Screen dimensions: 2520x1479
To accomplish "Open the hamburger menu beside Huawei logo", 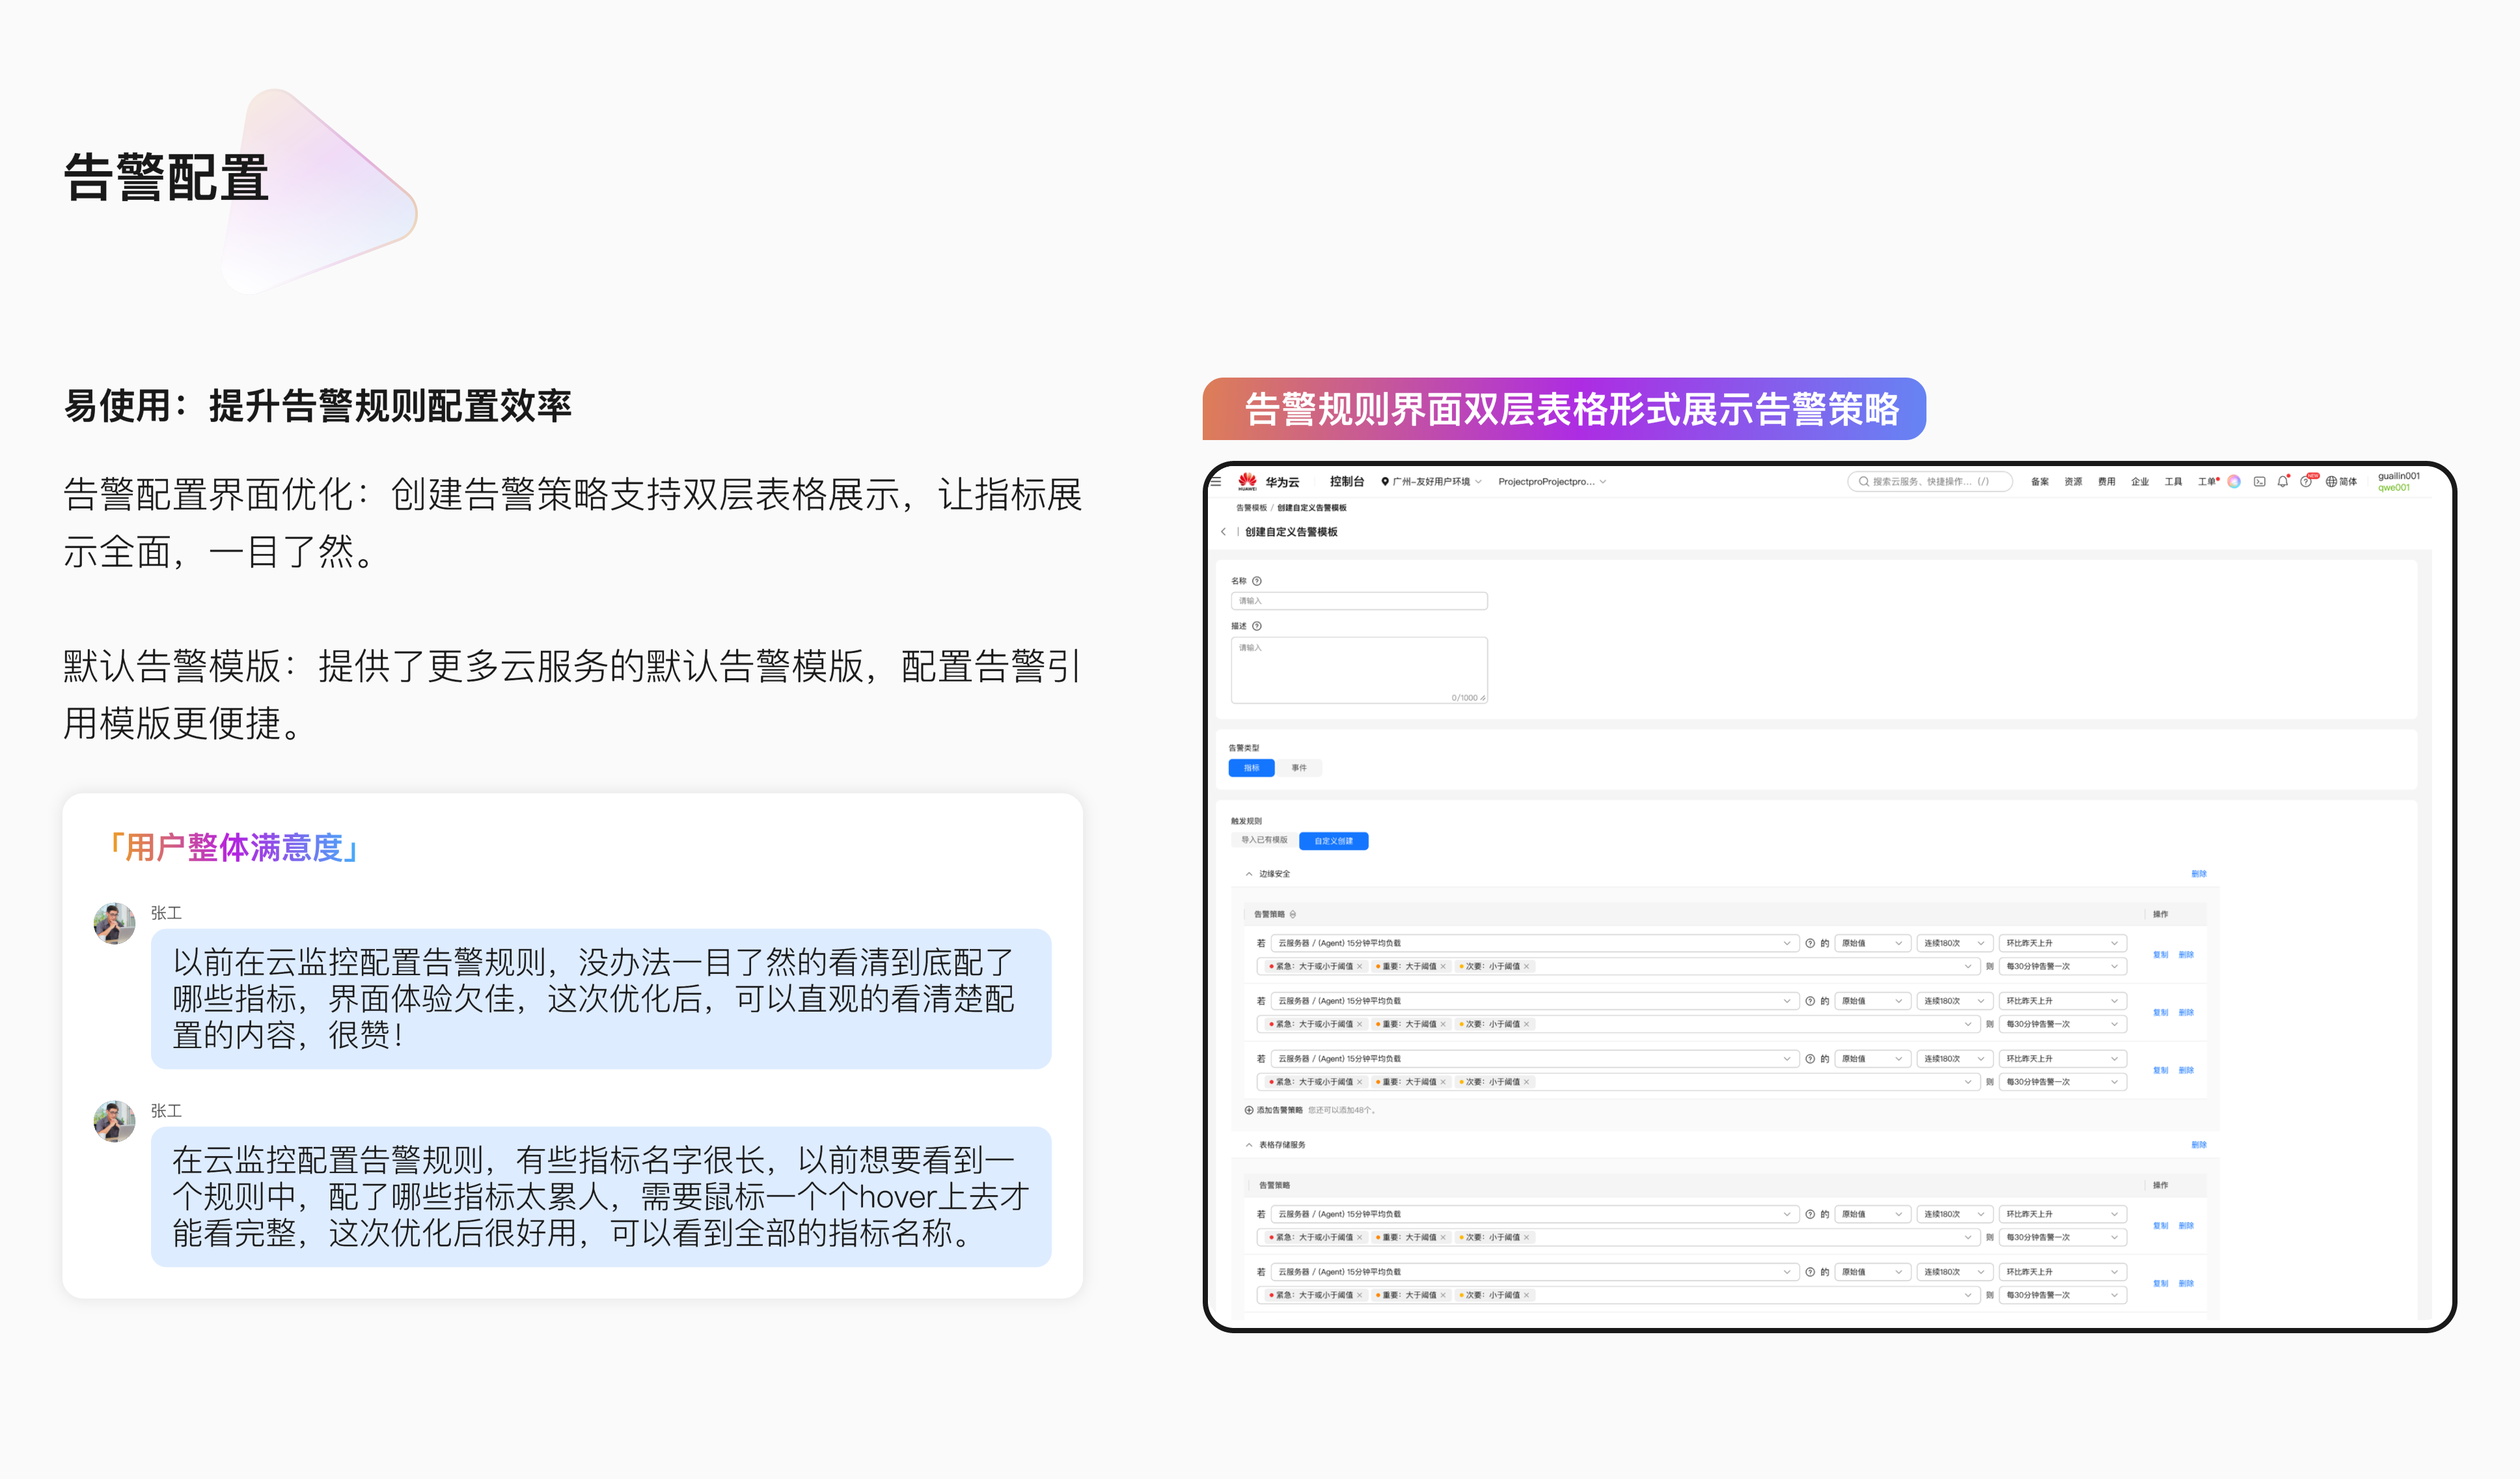I will 1217,481.
